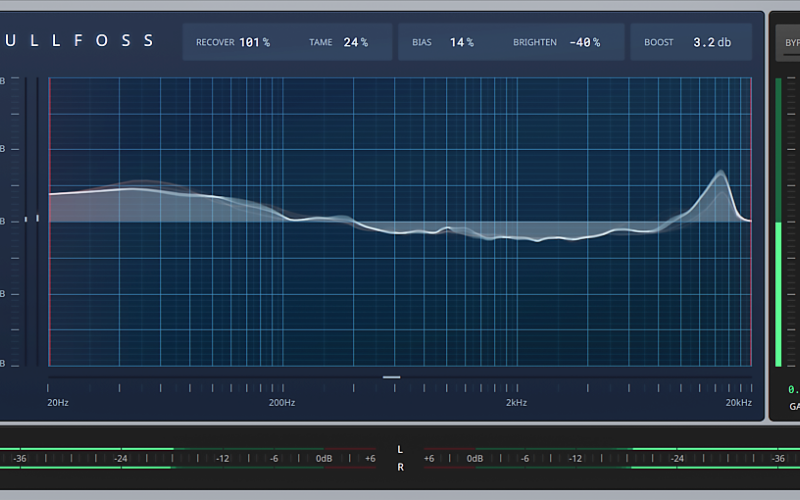Click the Brighten value -40 %
The image size is (800, 500).
(x=585, y=42)
